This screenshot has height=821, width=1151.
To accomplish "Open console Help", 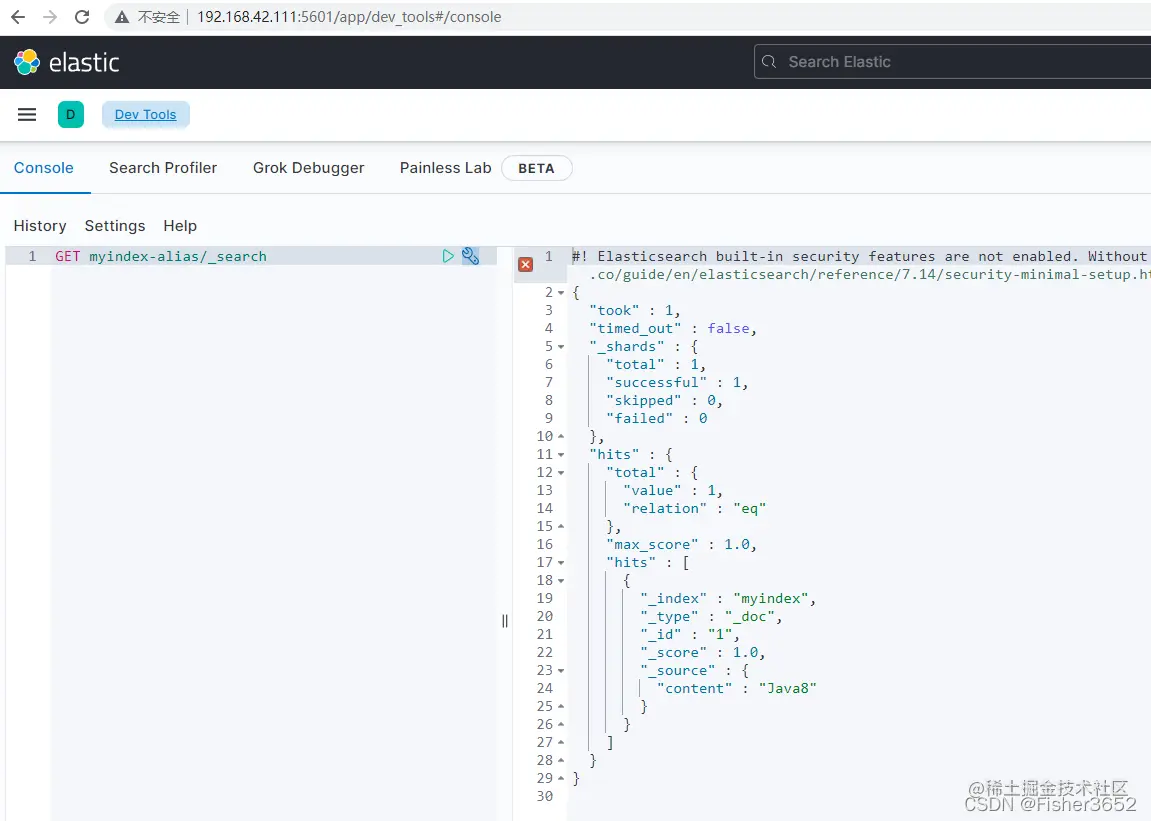I will click(180, 225).
